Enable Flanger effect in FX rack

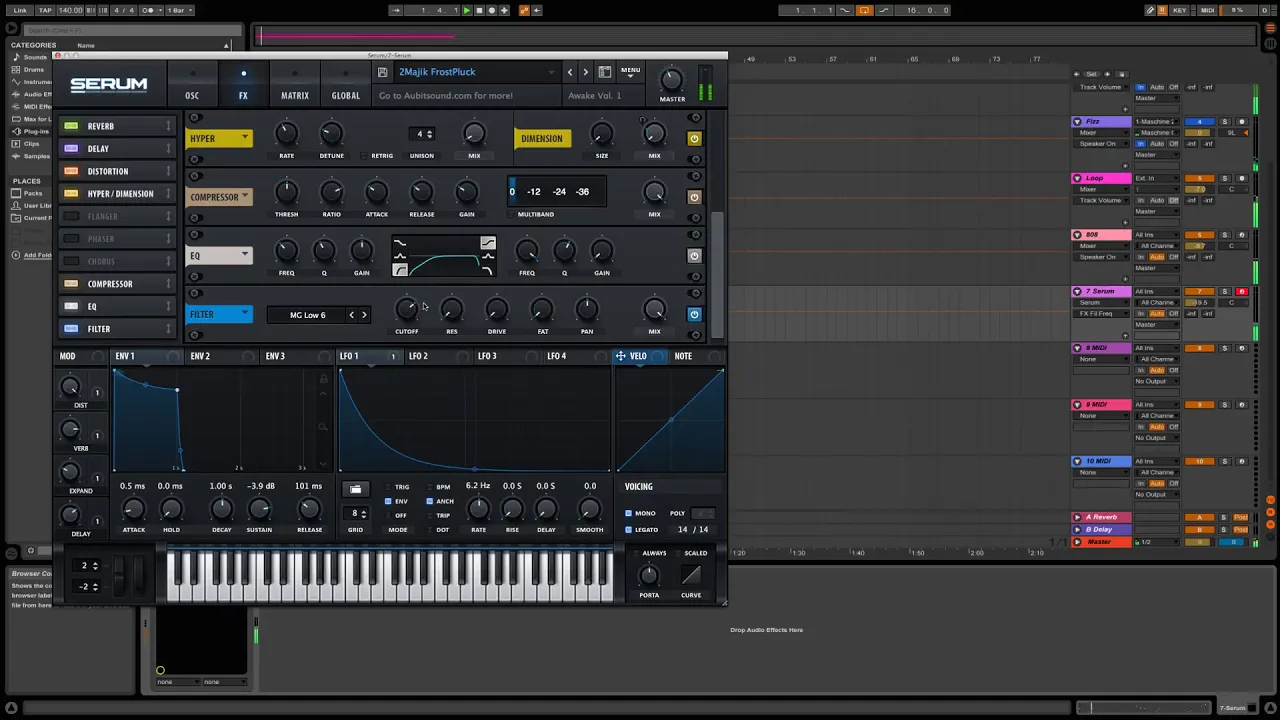71,216
